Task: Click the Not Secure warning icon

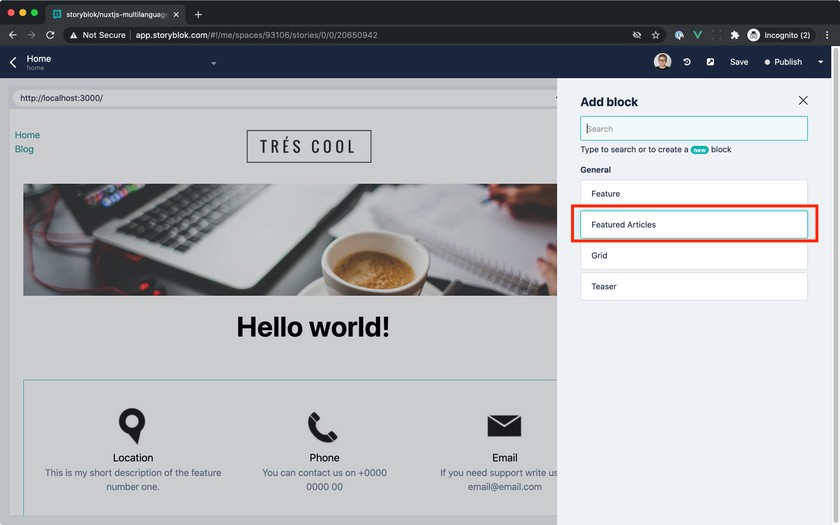Action: (73, 35)
